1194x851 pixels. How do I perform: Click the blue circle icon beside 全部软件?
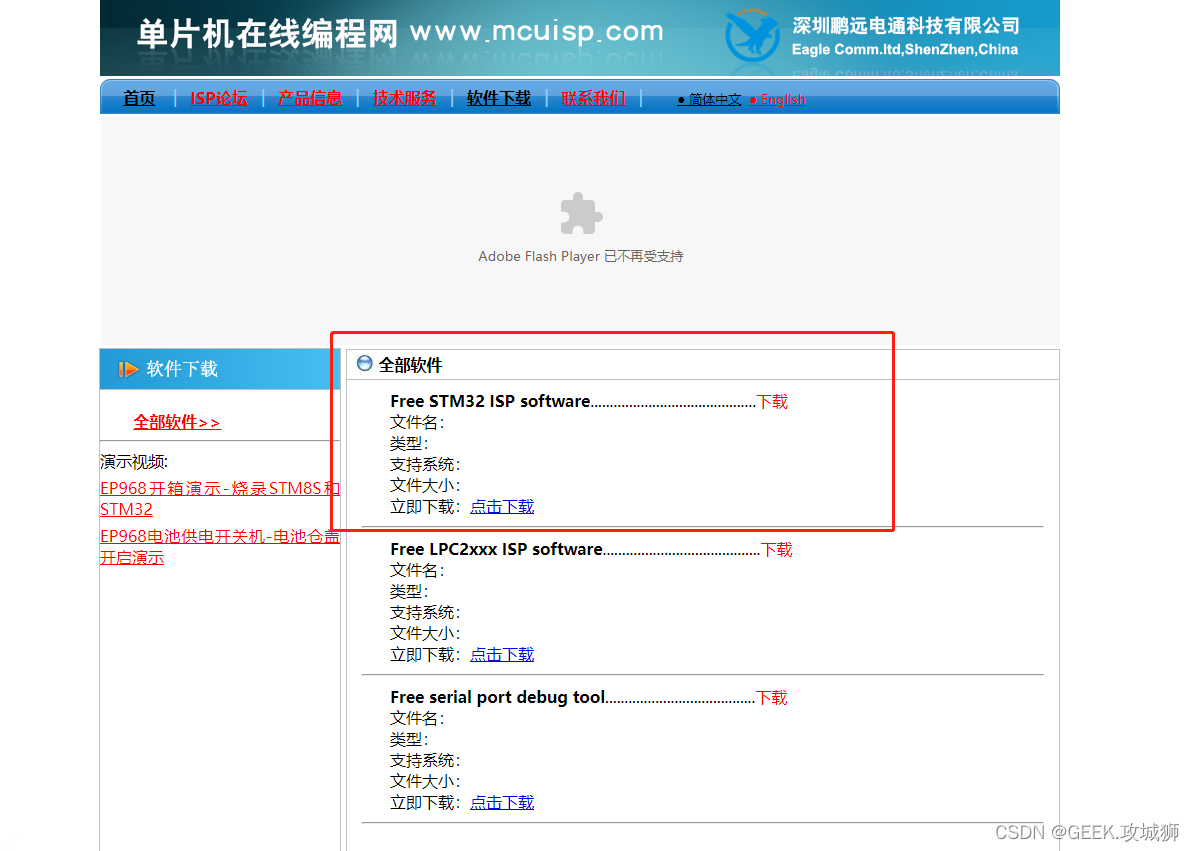coord(365,364)
